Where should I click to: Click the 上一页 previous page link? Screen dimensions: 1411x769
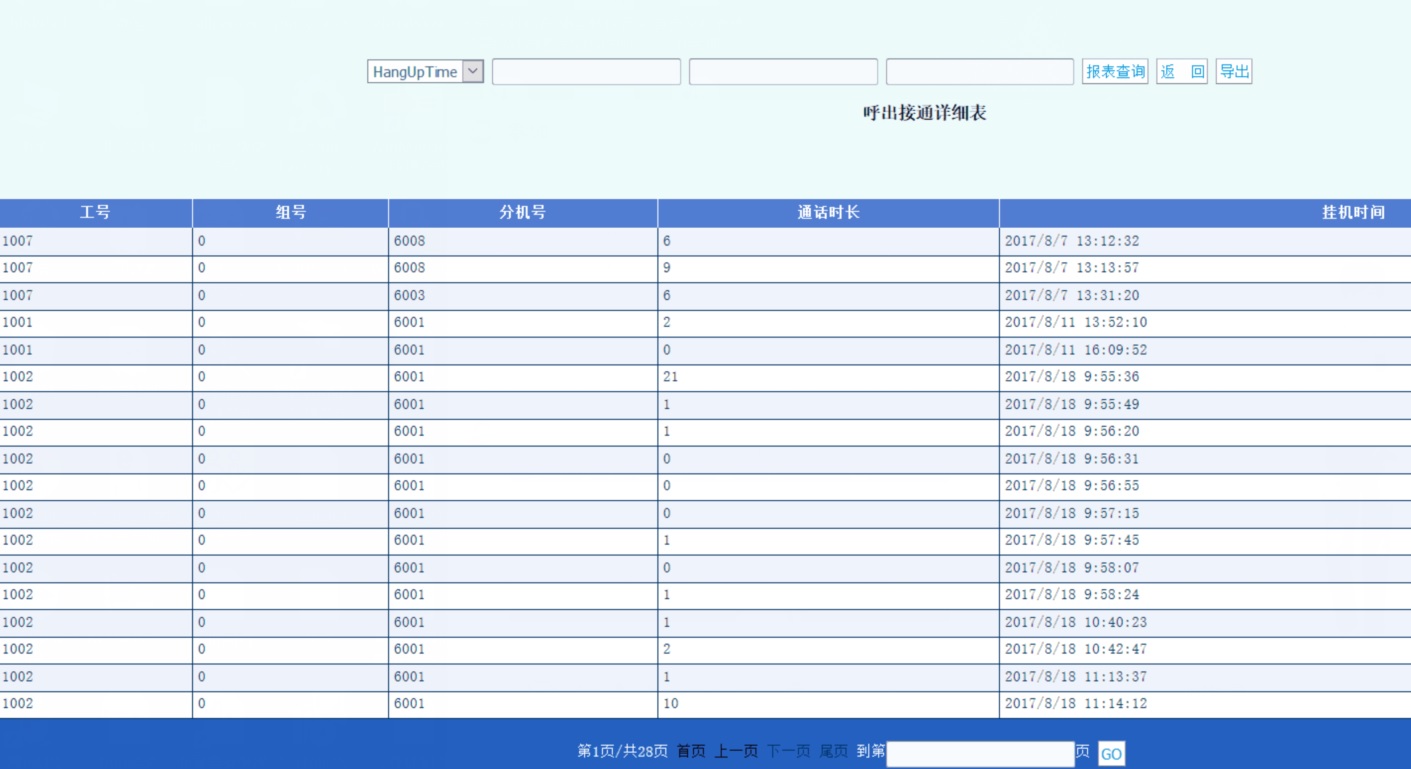pyautogui.click(x=736, y=751)
